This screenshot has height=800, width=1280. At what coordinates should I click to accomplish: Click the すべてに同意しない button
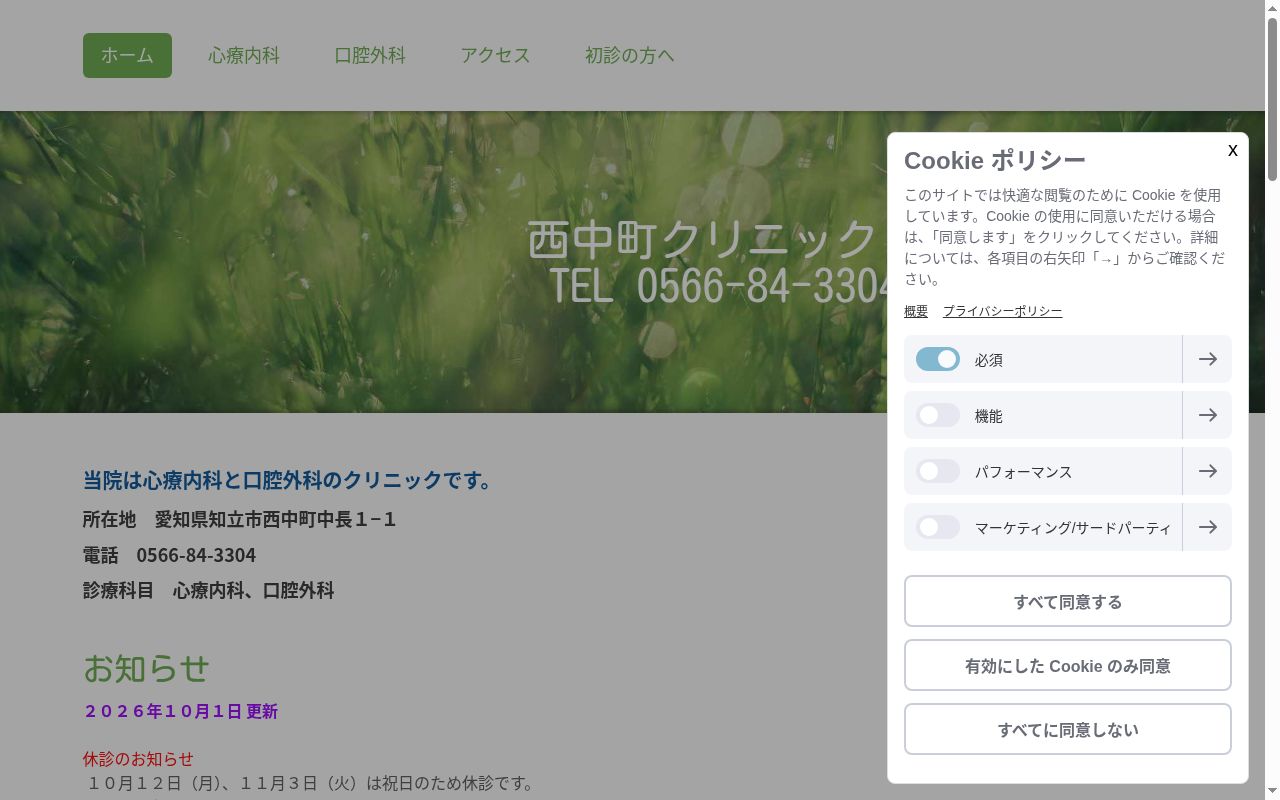[x=1068, y=729]
